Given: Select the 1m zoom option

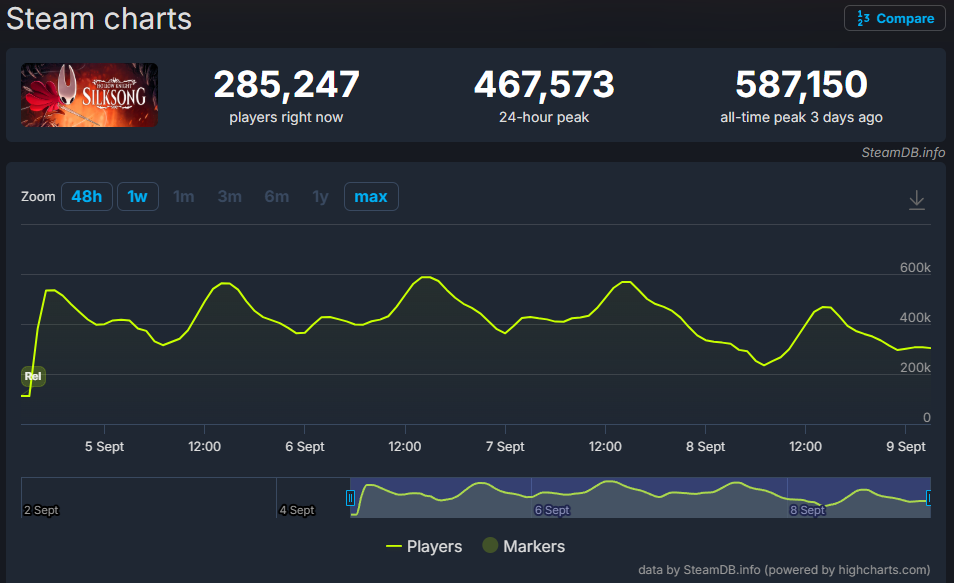Looking at the screenshot, I should (x=184, y=197).
